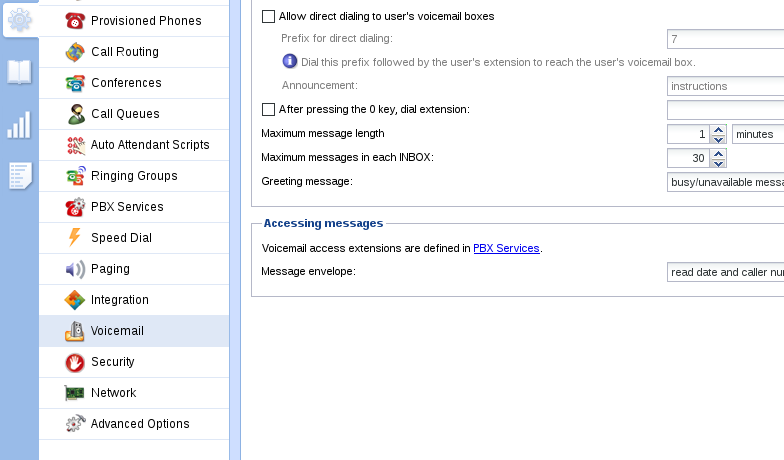
Task: Increase maximum message length value
Action: pyautogui.click(x=718, y=129)
